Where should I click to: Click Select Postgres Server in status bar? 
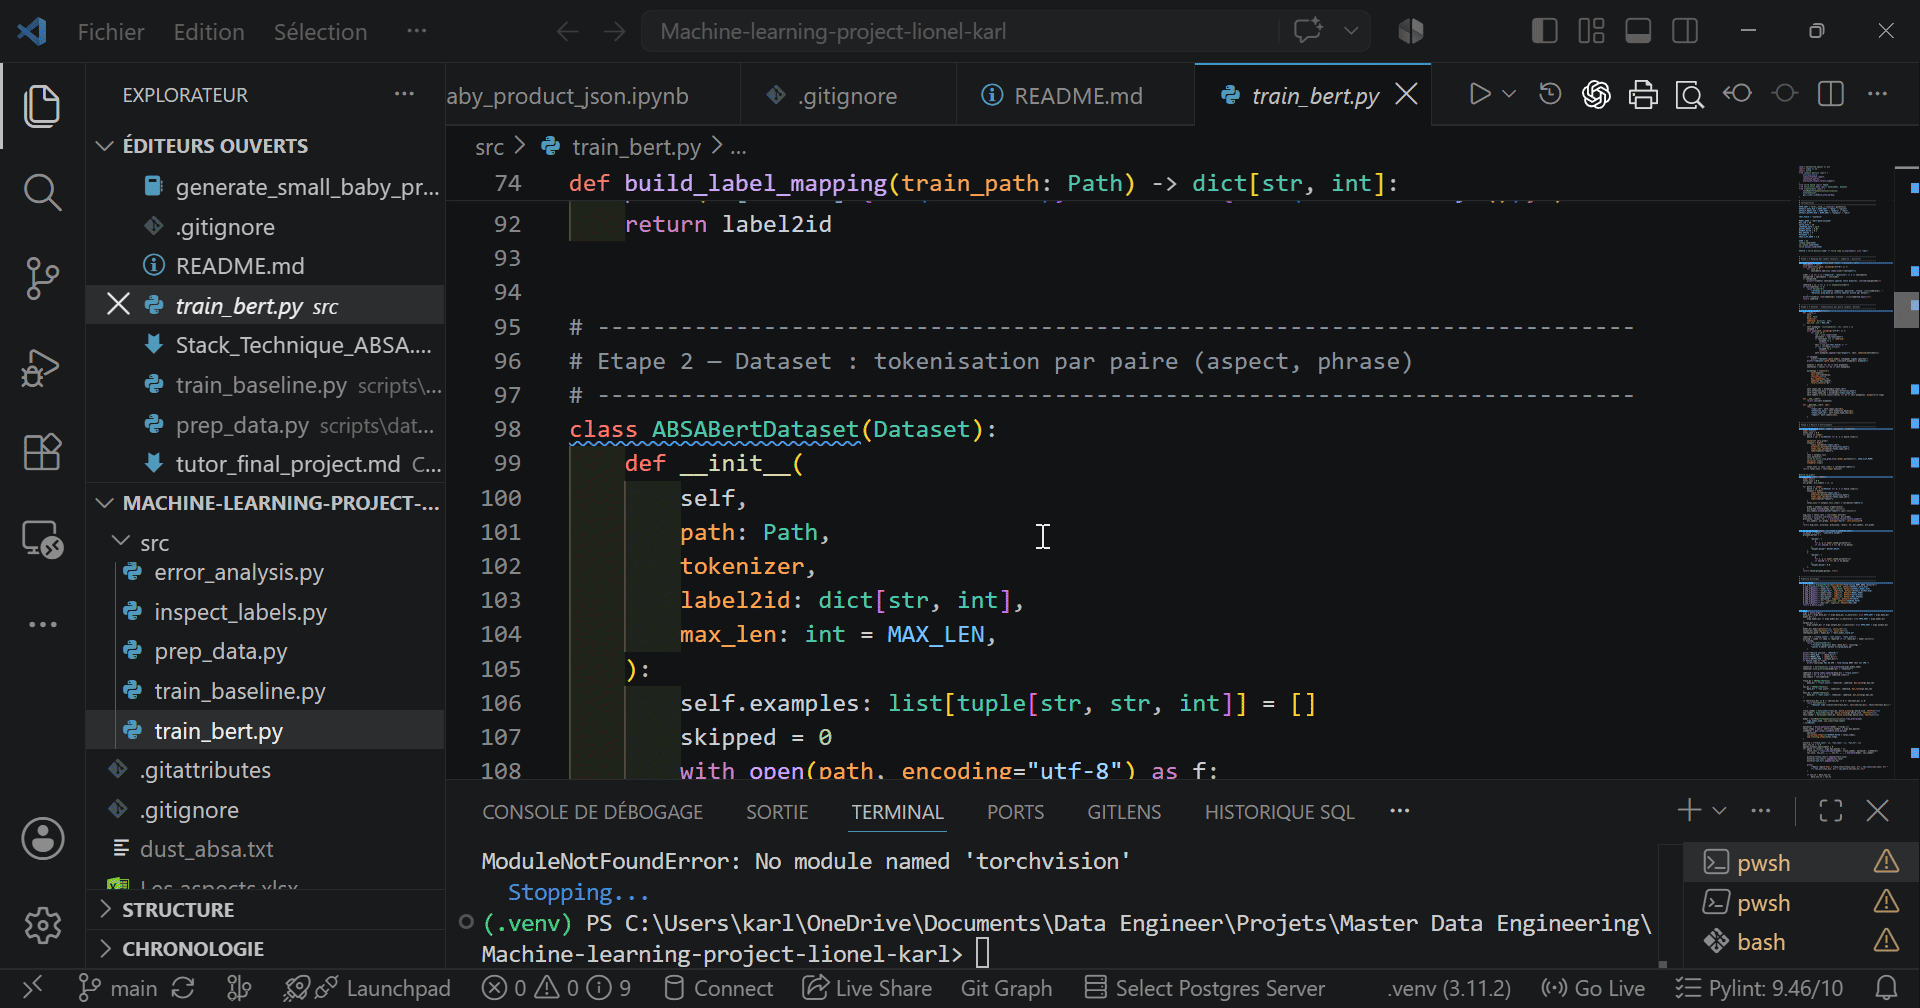[x=1205, y=988]
